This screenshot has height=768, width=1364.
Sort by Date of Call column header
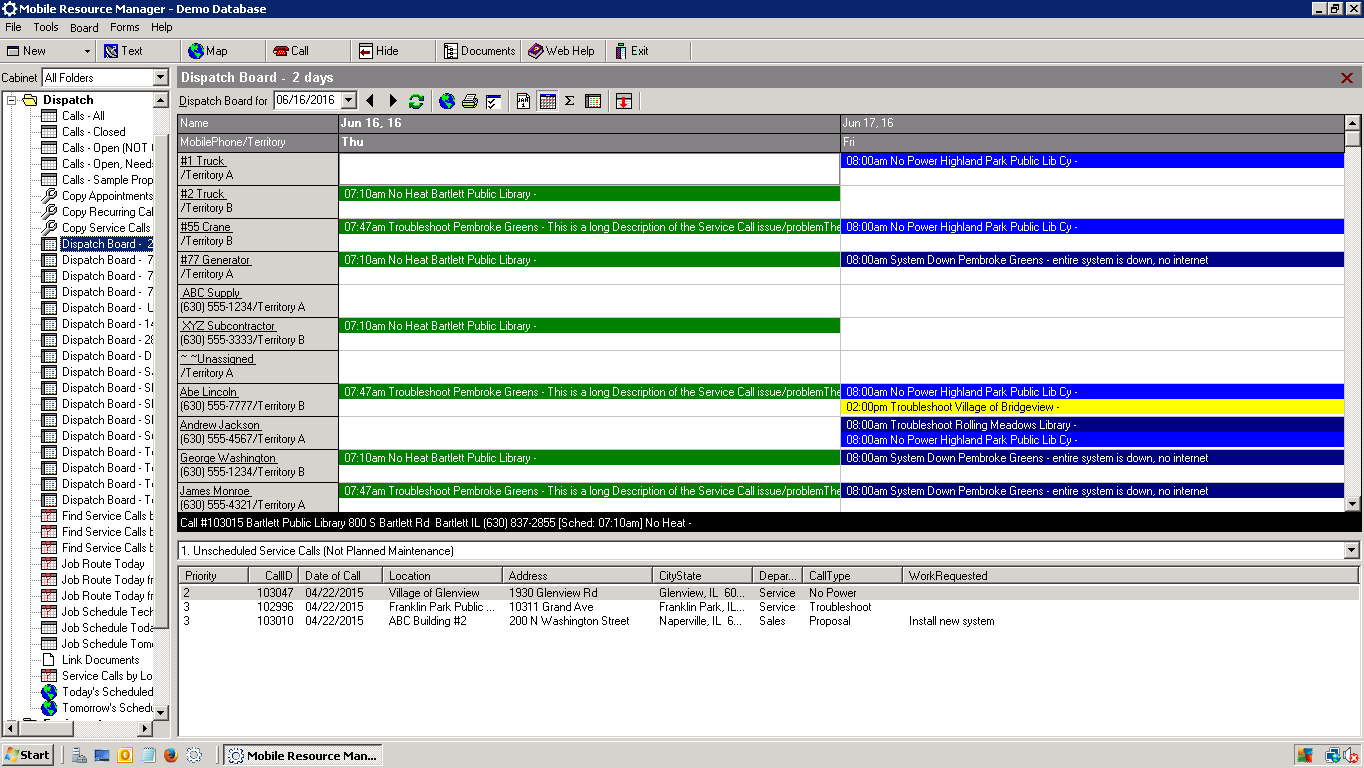[x=342, y=576]
